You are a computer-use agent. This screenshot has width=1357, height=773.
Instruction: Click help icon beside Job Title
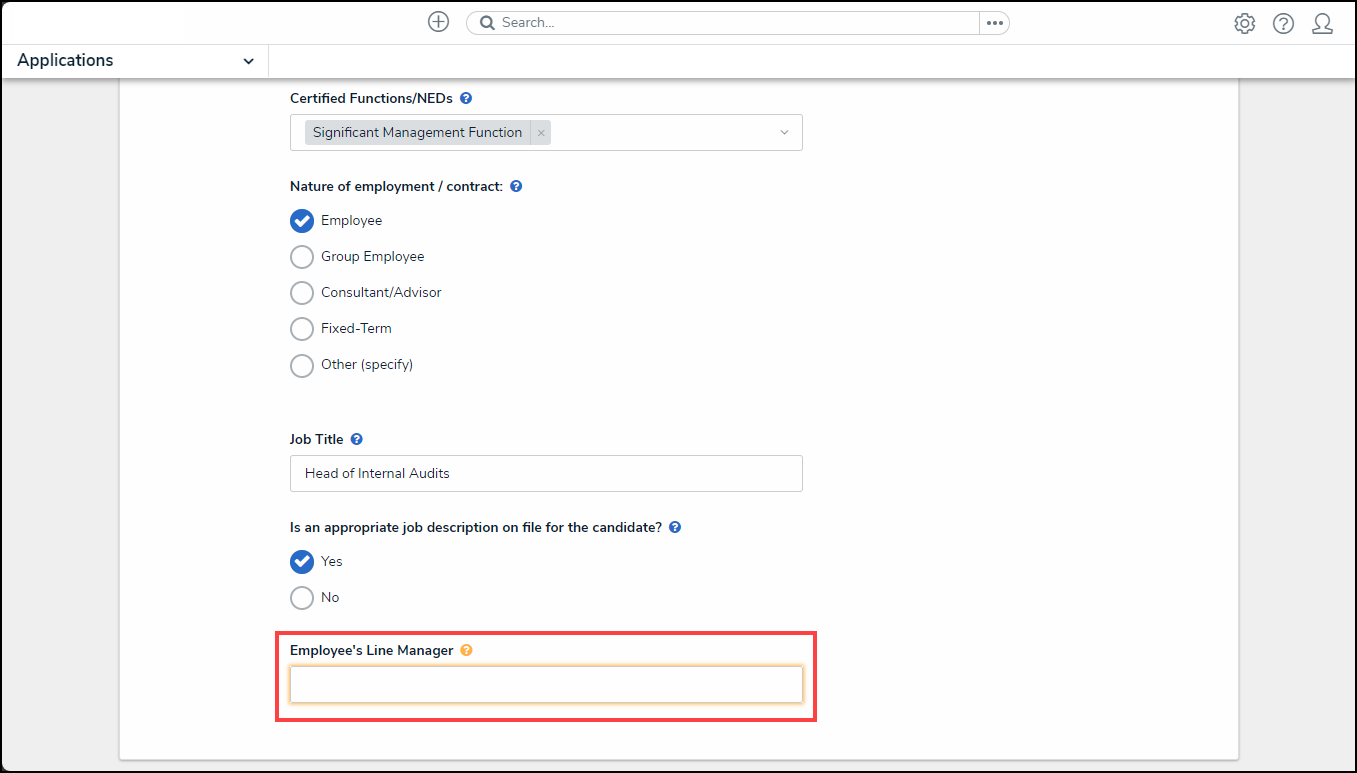[357, 439]
